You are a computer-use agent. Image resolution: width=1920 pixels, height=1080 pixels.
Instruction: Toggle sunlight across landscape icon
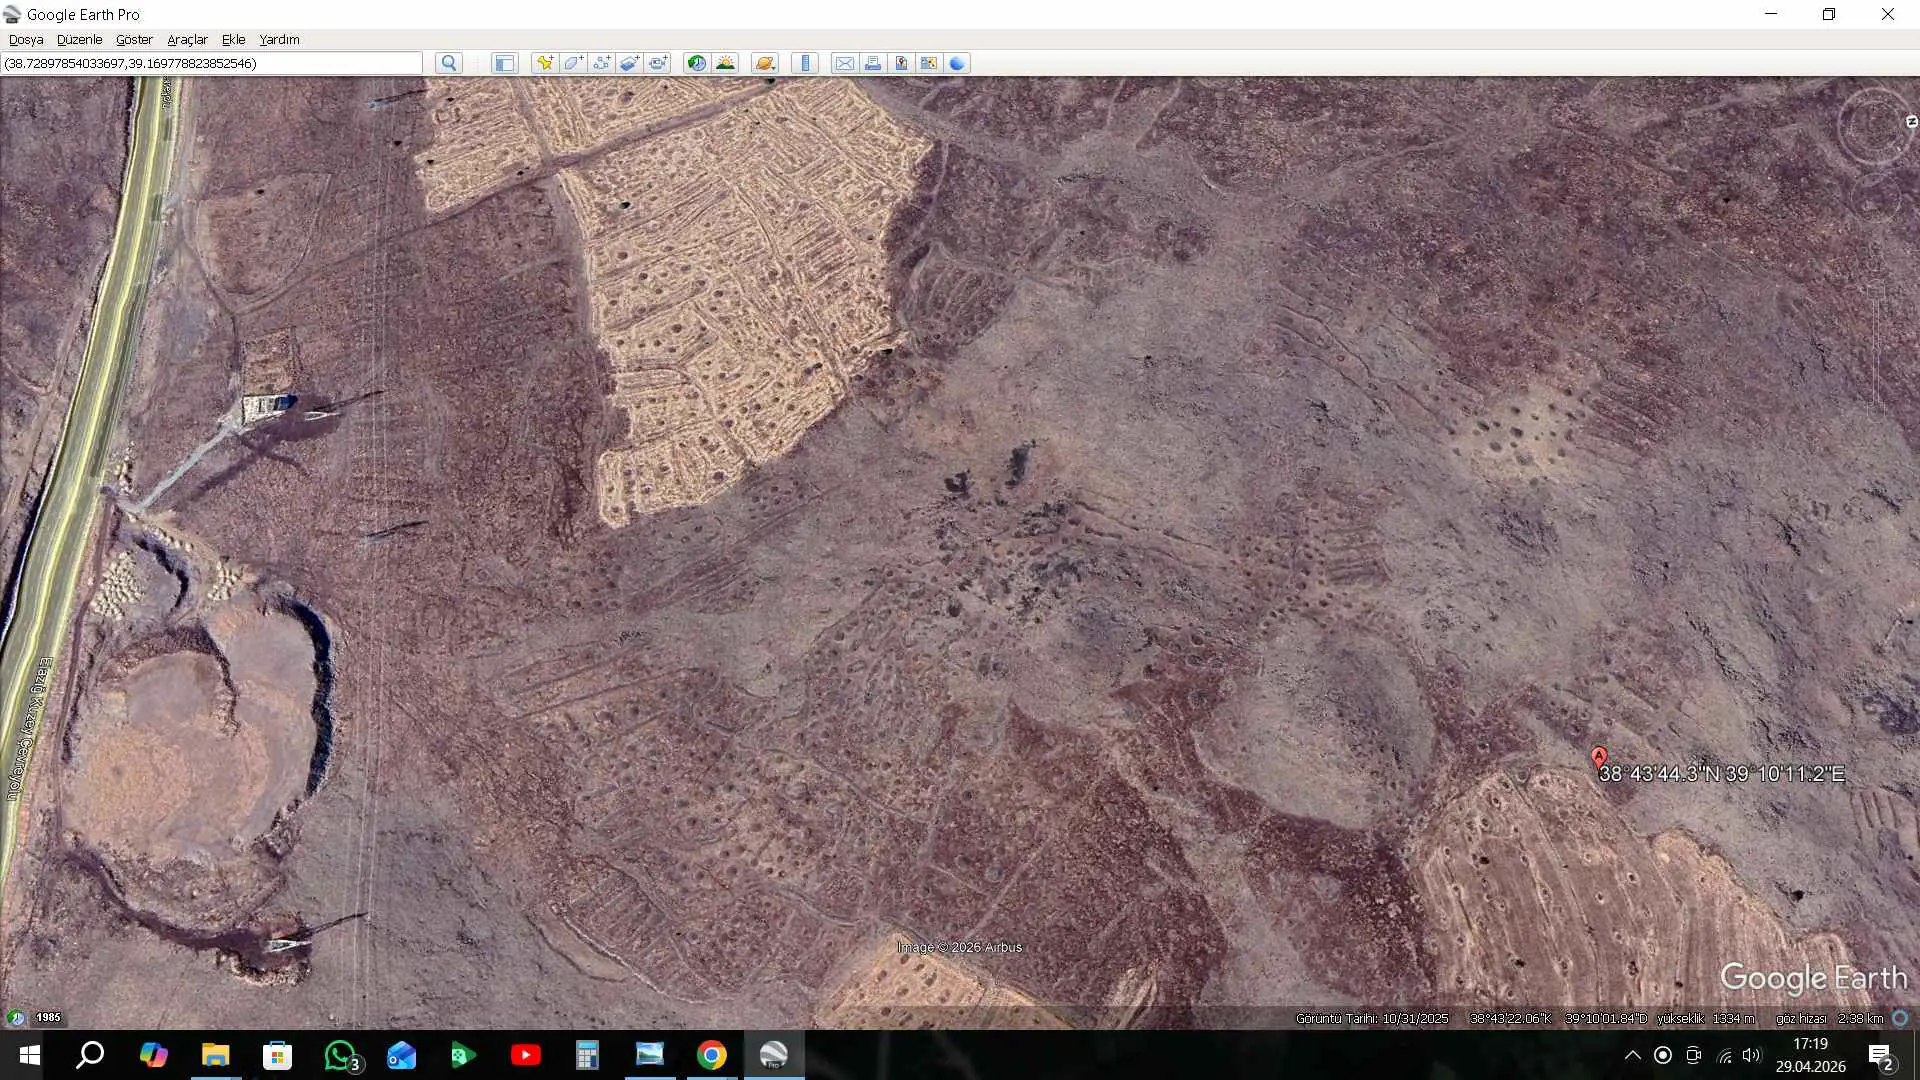click(x=725, y=63)
